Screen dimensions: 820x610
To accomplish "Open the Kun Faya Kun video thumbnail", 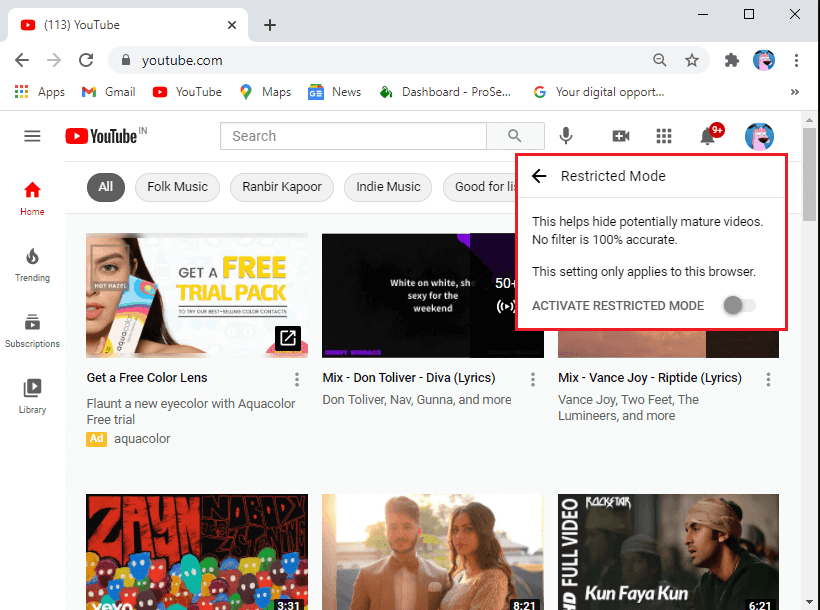I will pos(668,552).
